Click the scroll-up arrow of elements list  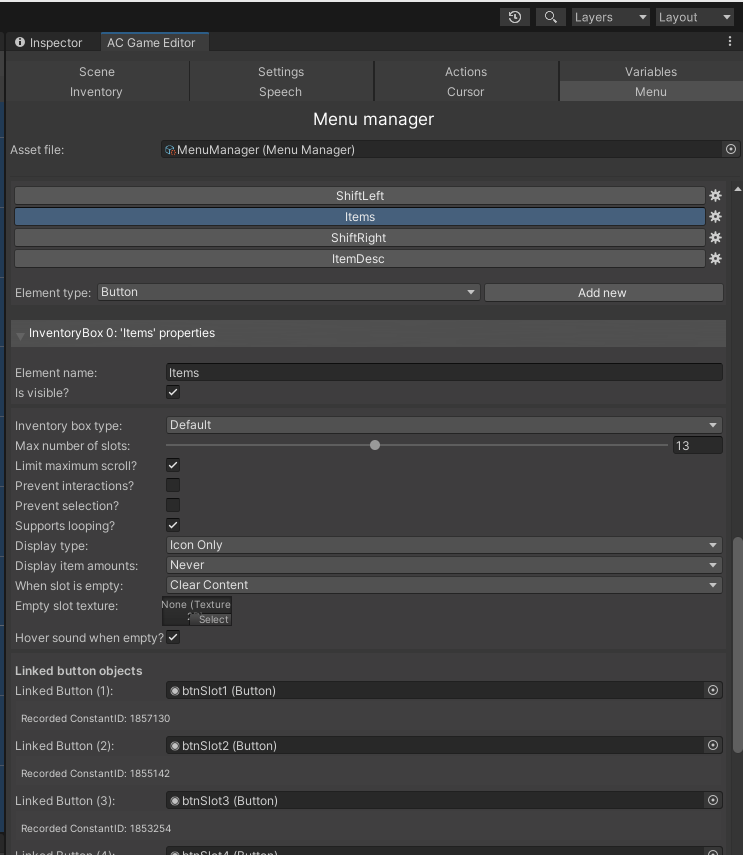tap(737, 189)
